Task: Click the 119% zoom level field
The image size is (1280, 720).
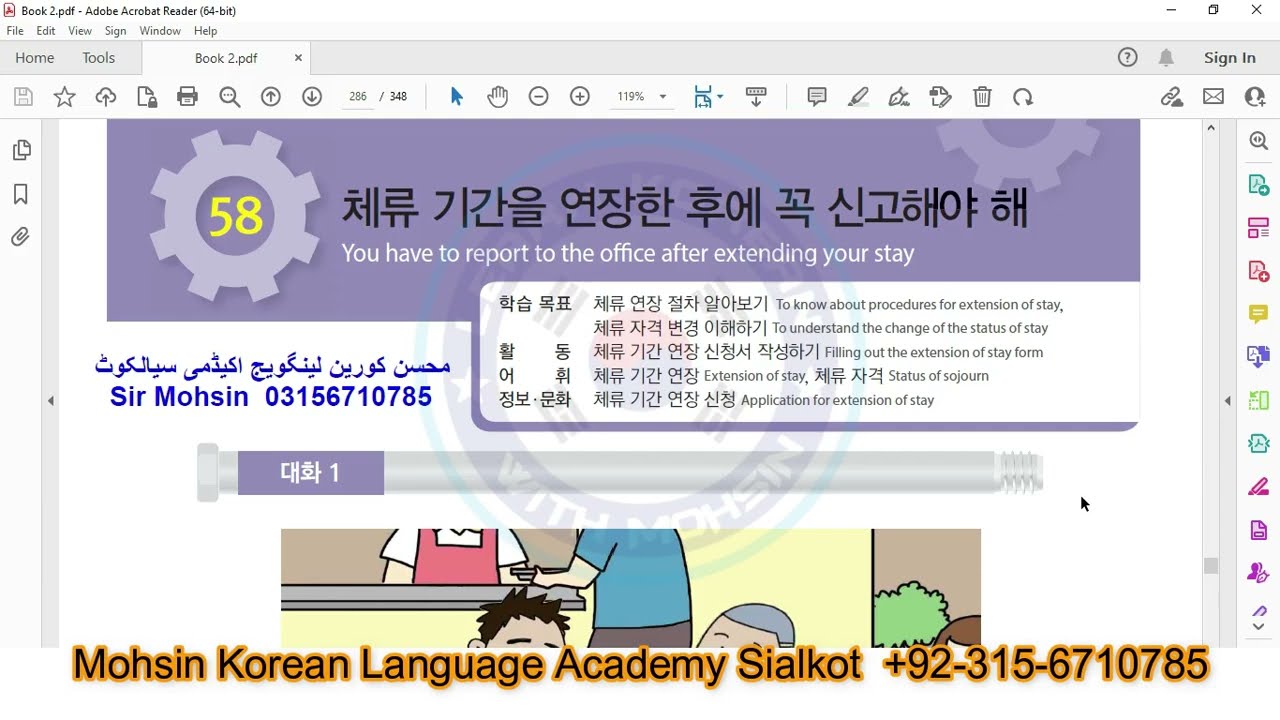Action: (x=631, y=97)
